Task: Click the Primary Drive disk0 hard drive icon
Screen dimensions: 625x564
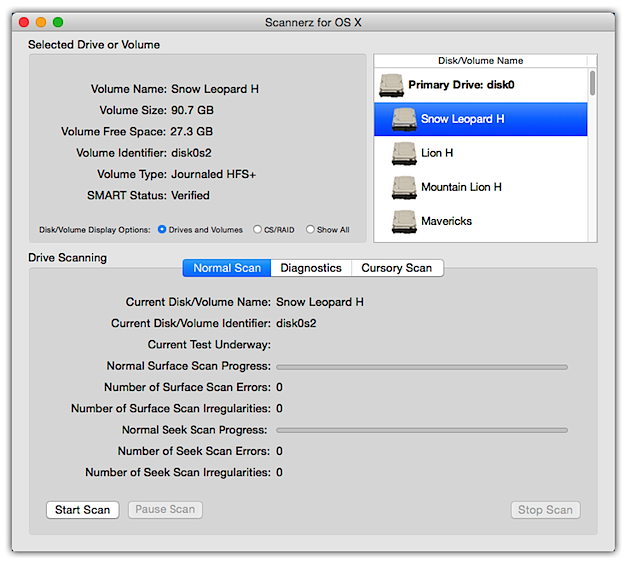Action: 391,85
